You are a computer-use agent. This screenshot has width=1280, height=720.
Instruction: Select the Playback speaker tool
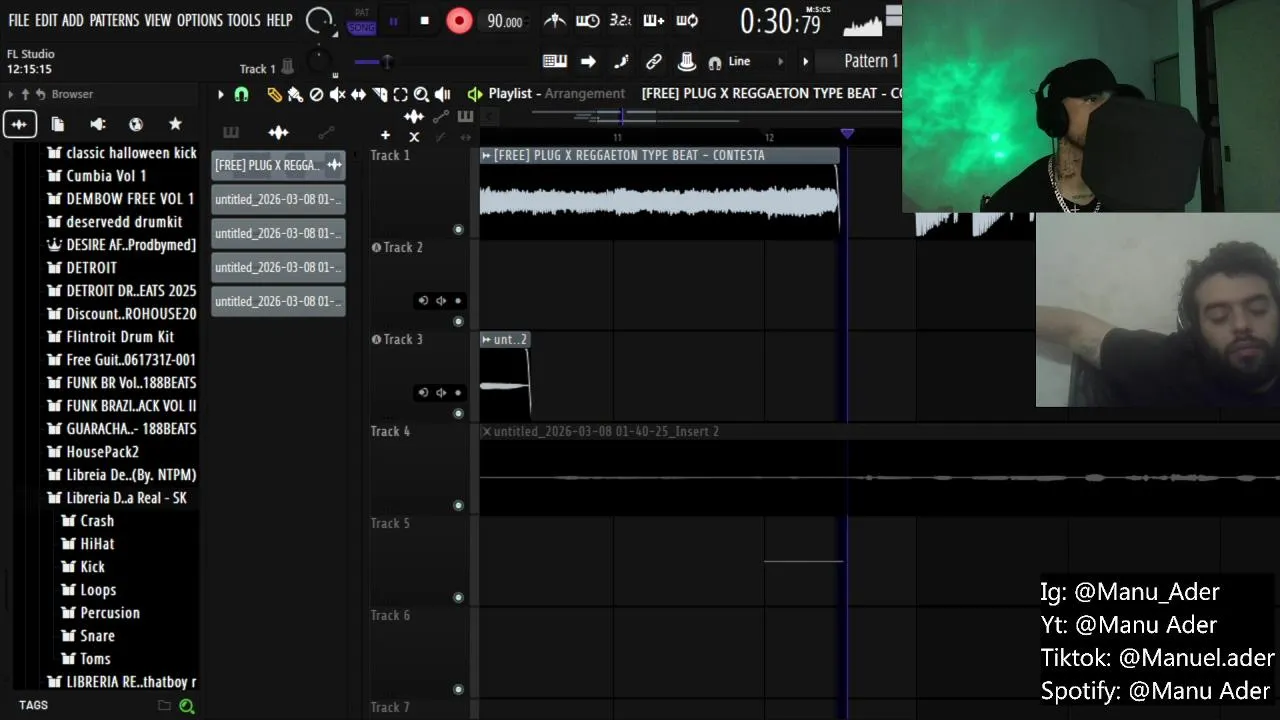tap(442, 94)
